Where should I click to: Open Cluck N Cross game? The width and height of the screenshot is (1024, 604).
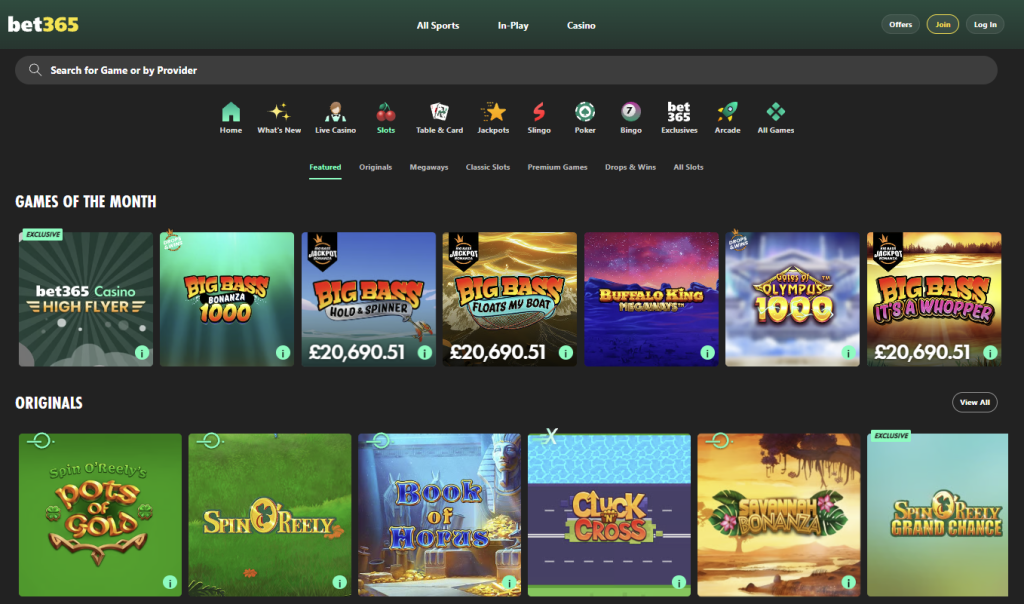click(x=609, y=515)
